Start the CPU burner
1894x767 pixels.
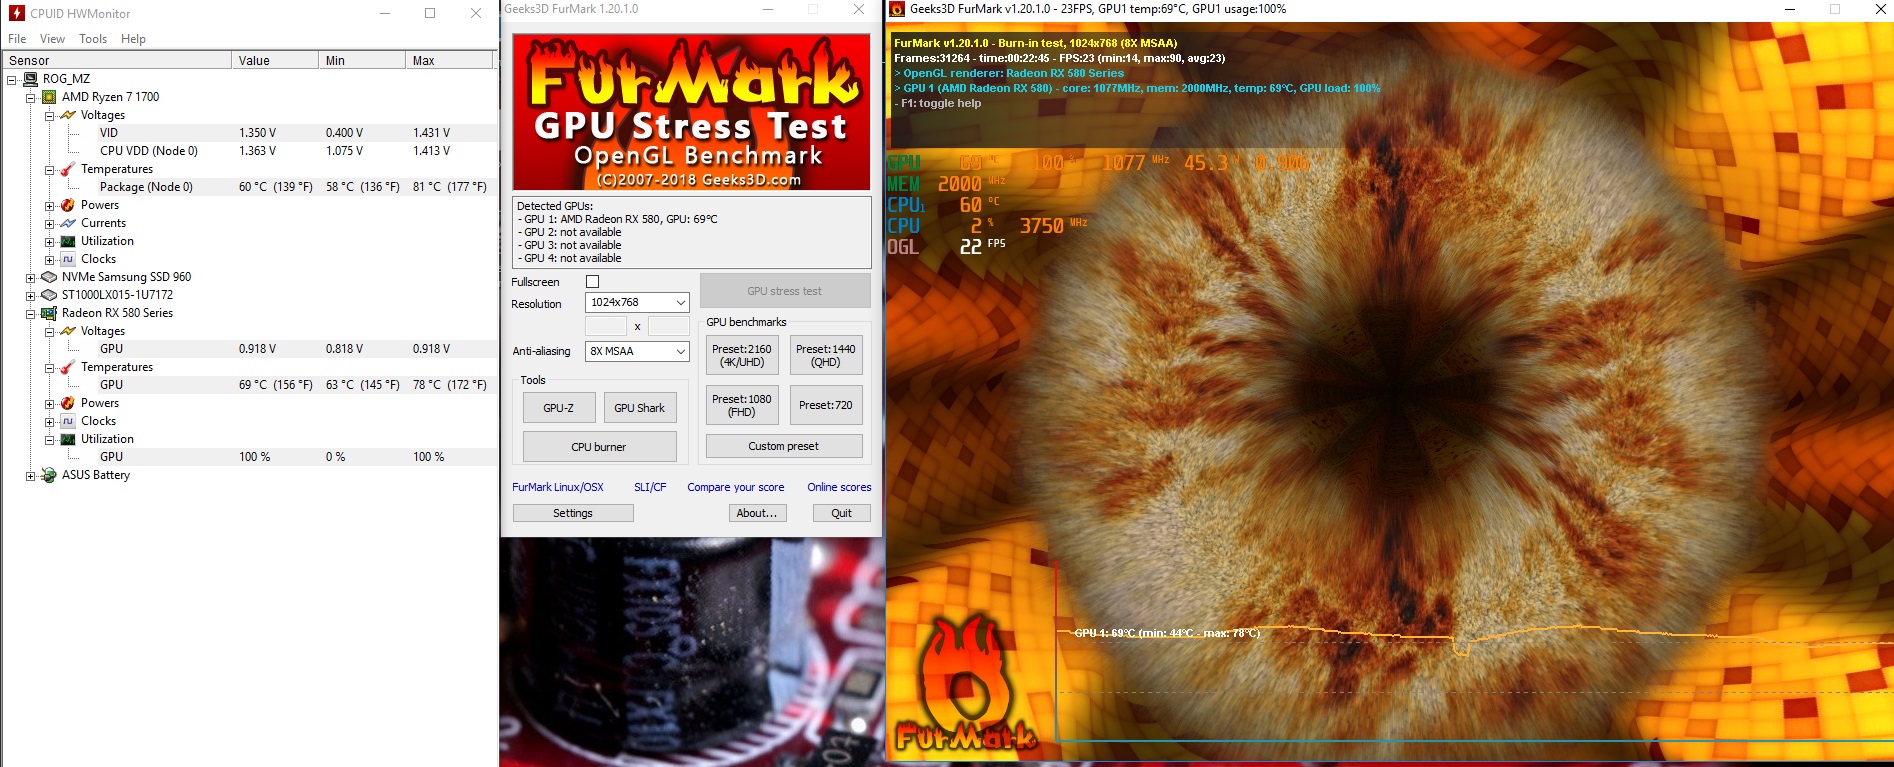(x=599, y=447)
